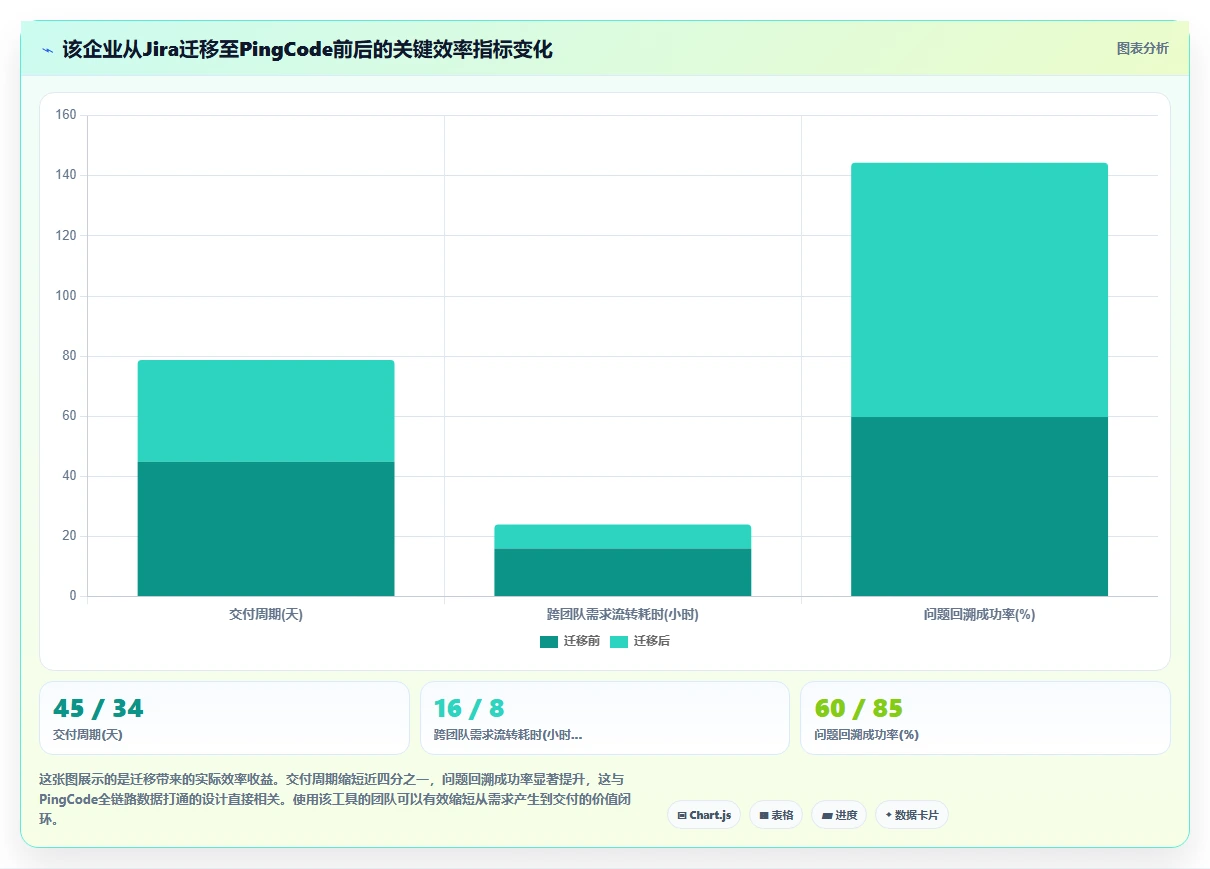Image resolution: width=1210 pixels, height=869 pixels.
Task: Click the 迁移前 segment of 问题回溯成功率 bar
Action: [x=979, y=506]
